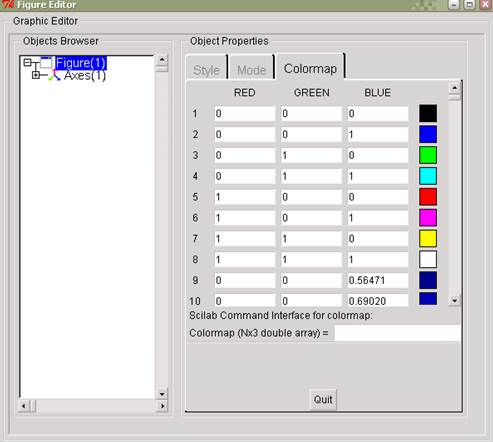Click the GREEN field of row 10
Image resolution: width=493 pixels, height=442 pixels.
(x=311, y=300)
